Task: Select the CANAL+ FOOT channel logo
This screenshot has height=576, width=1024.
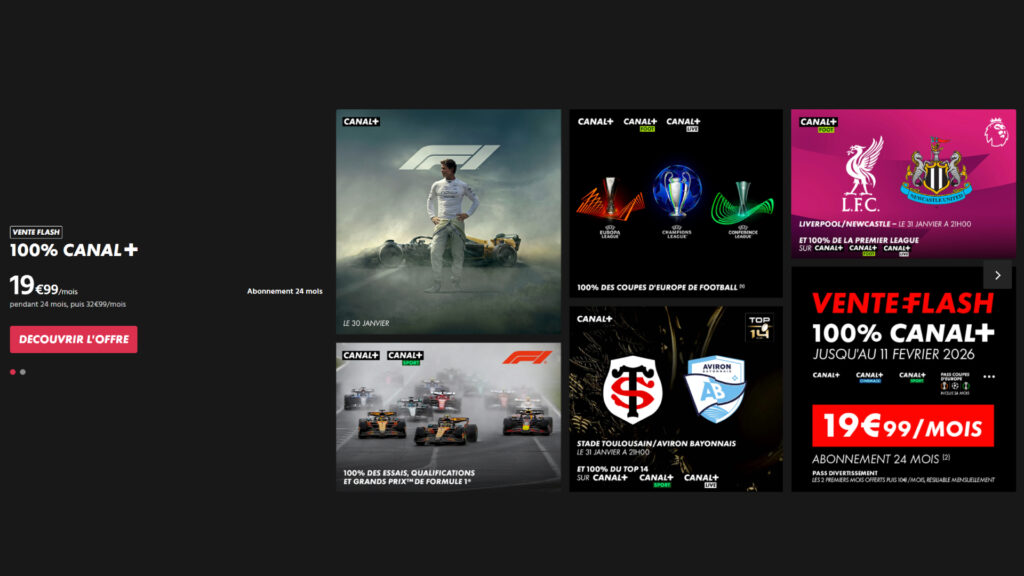Action: coord(640,122)
